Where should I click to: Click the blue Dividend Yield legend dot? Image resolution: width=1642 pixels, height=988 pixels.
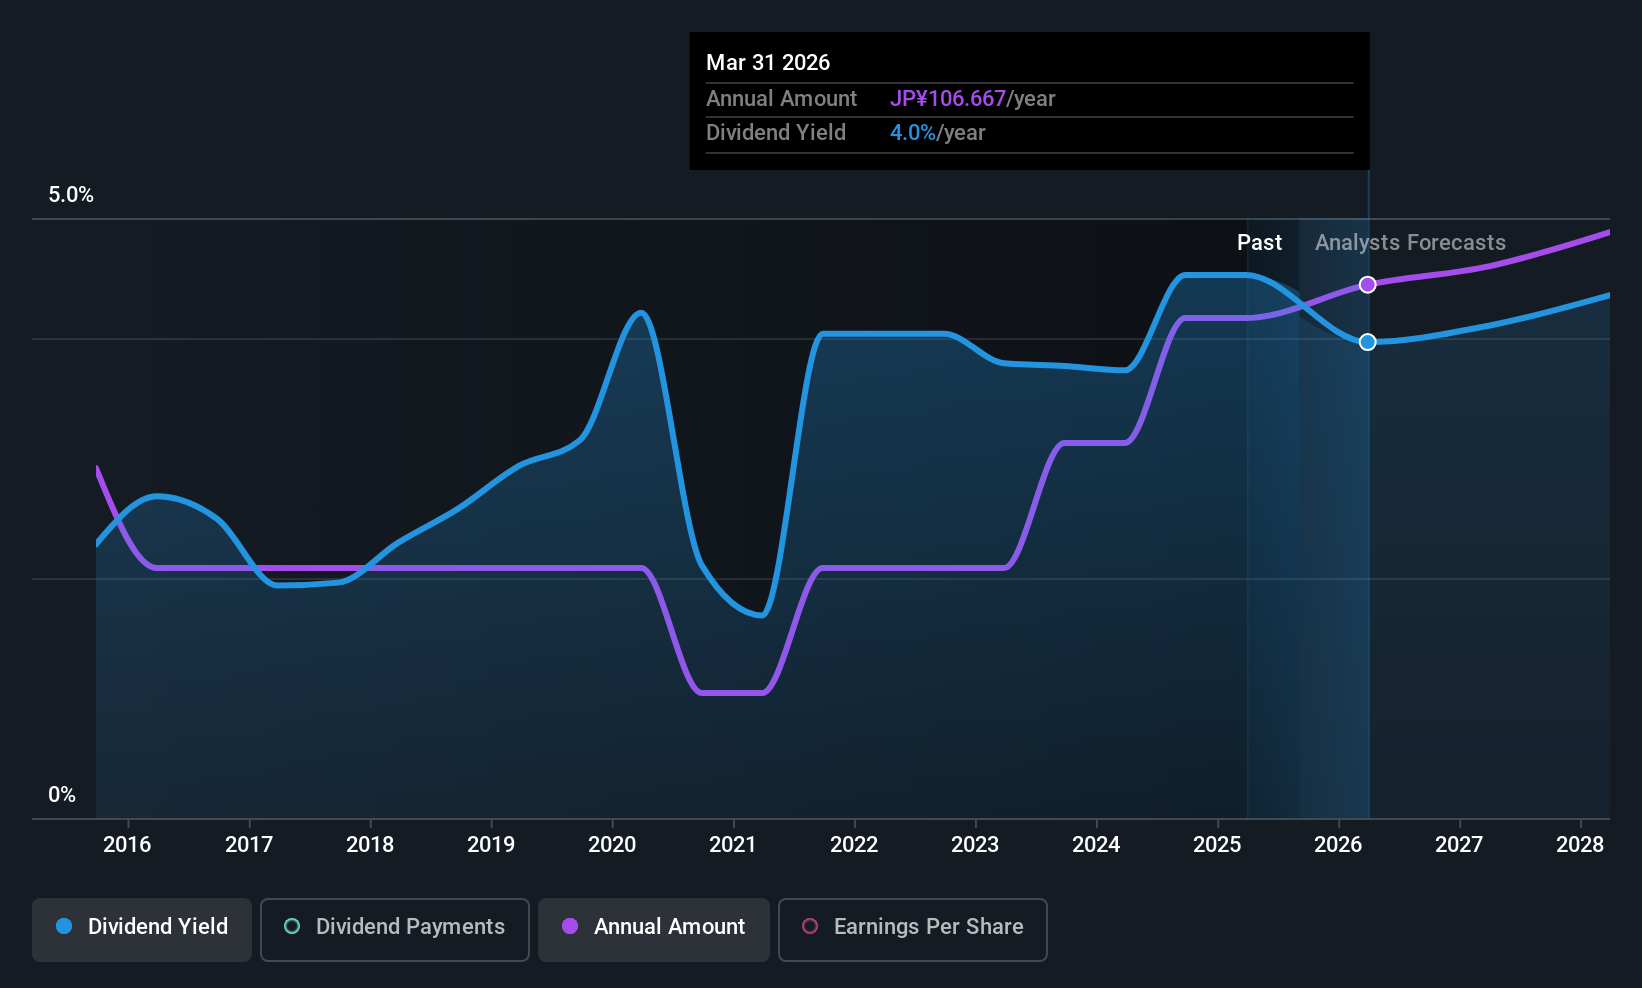[64, 927]
